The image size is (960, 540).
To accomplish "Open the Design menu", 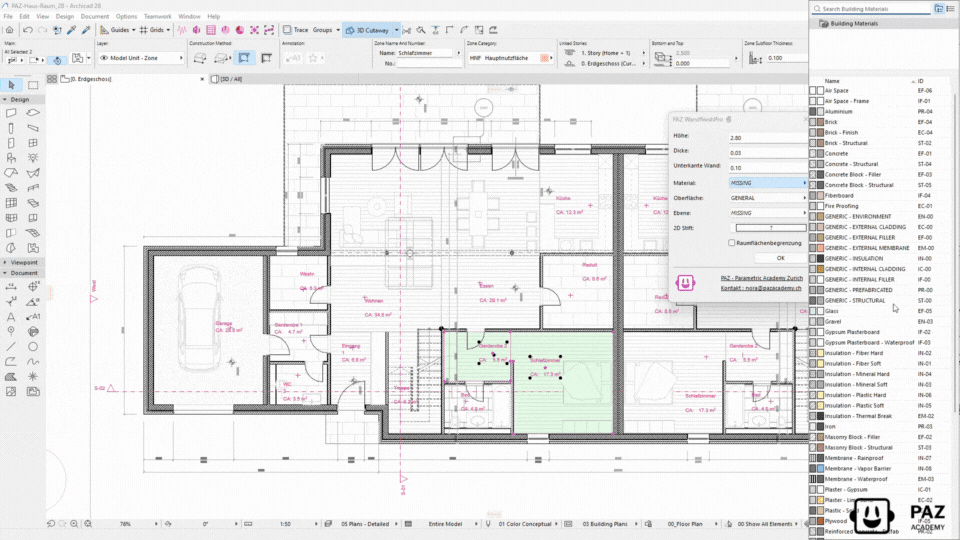I will pyautogui.click(x=64, y=17).
